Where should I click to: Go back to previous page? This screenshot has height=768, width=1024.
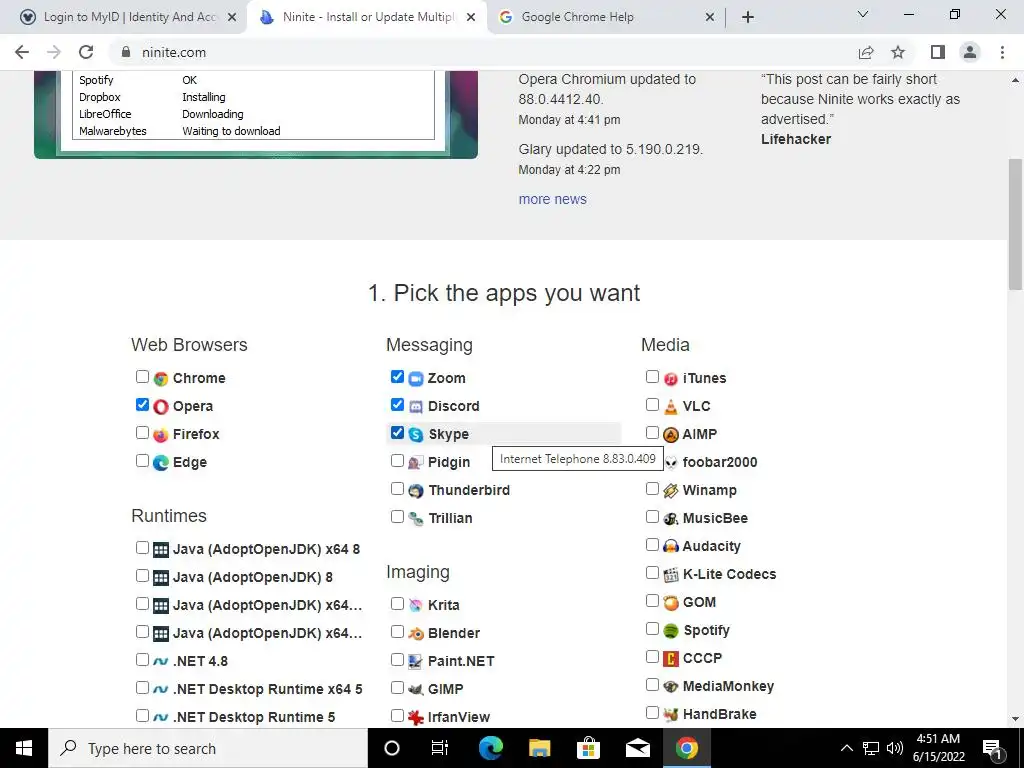(22, 52)
